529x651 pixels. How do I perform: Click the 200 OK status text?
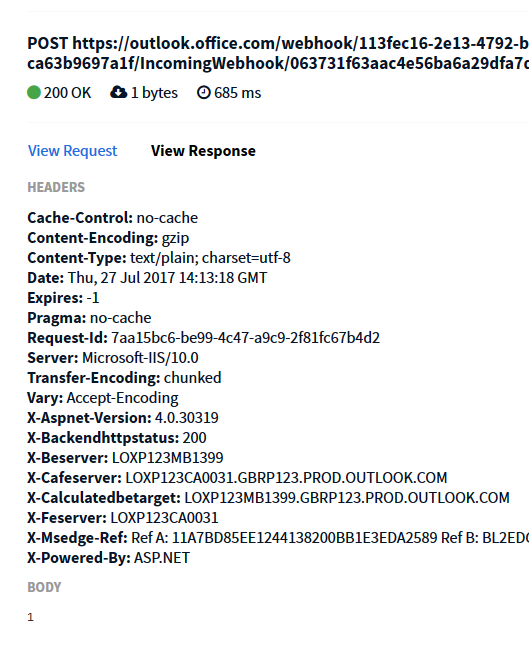(x=67, y=93)
